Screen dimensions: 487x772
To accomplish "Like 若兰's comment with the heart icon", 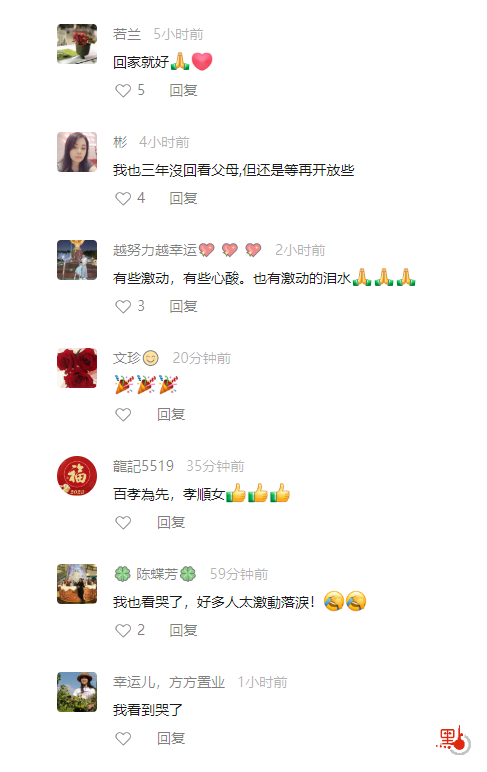I will [123, 90].
